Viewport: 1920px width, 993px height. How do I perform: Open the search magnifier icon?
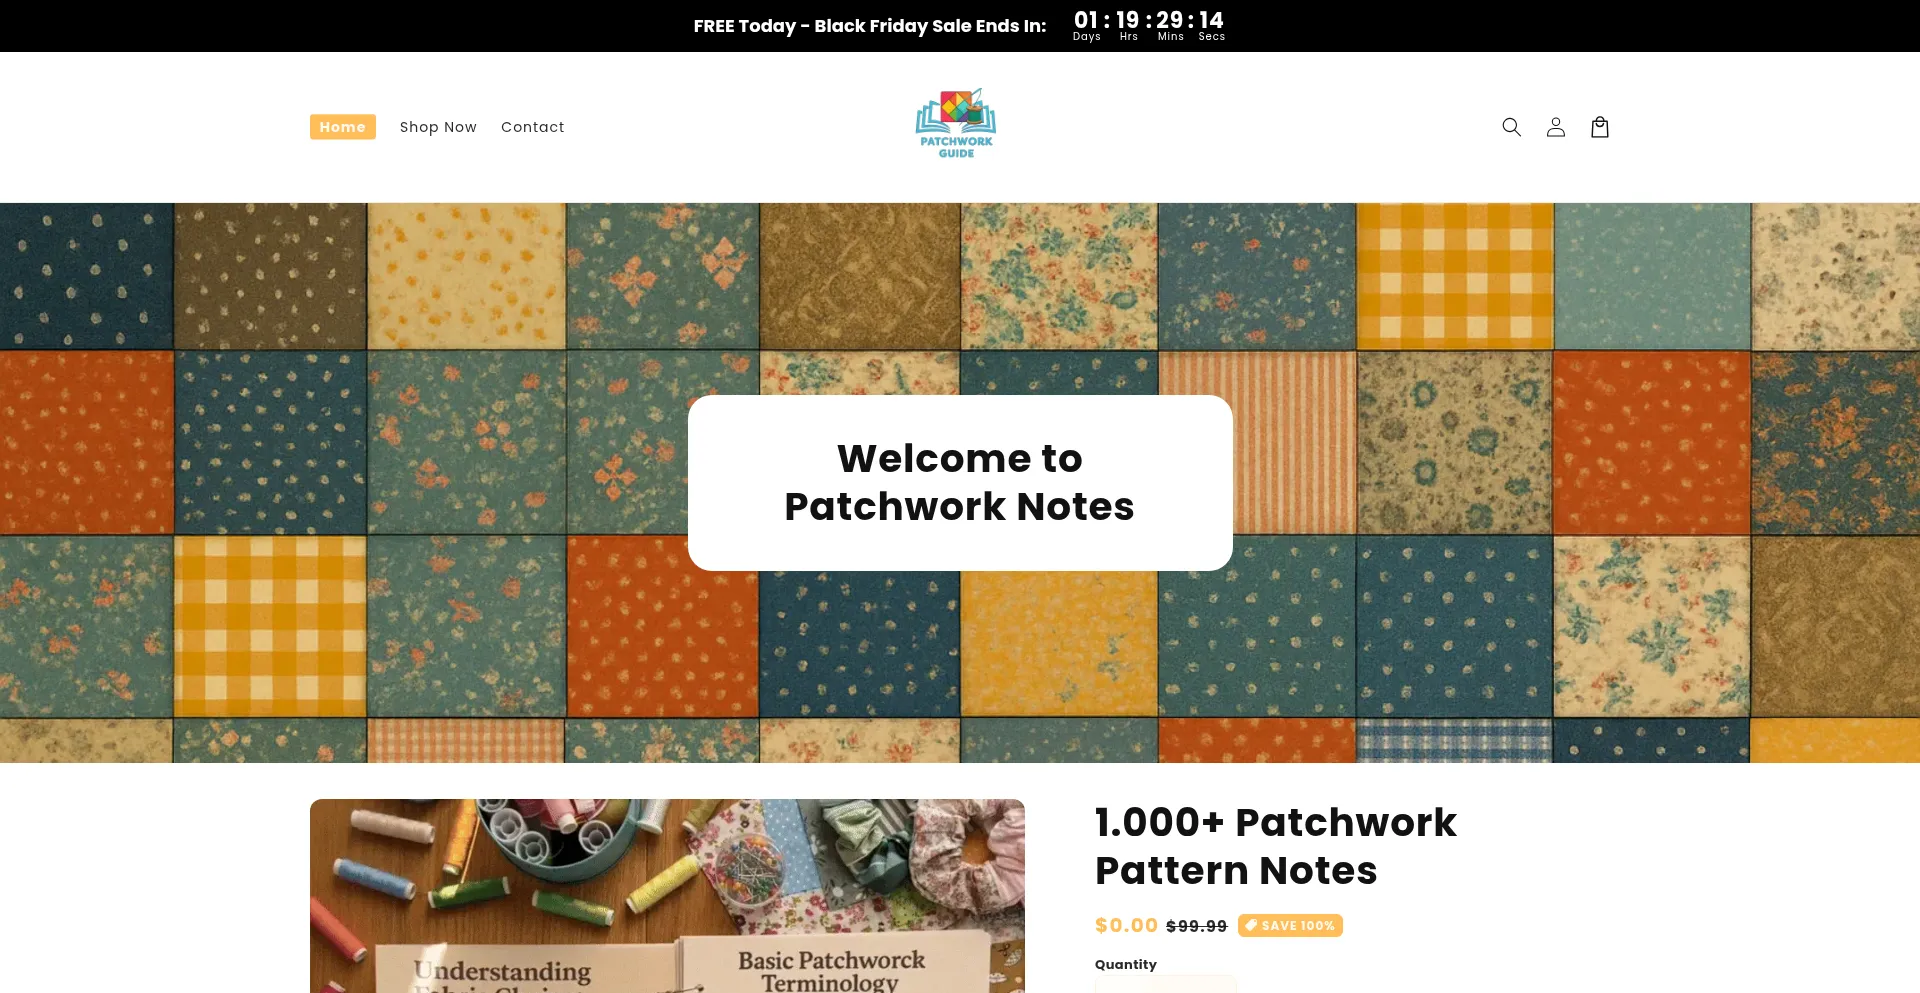click(x=1511, y=127)
